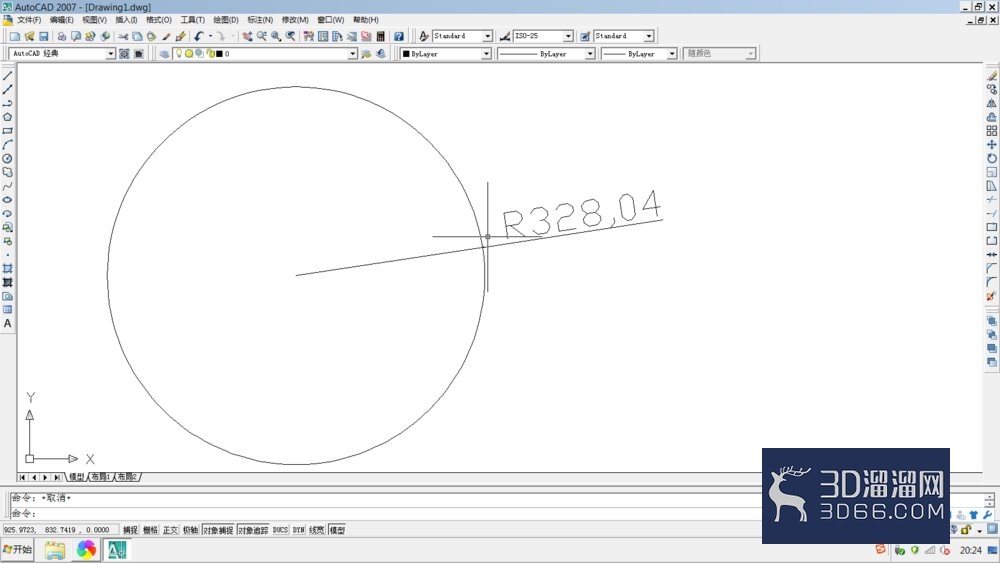The height and width of the screenshot is (563, 1000).
Task: Toggle 对象捕捉 object snap in status bar
Action: (x=218, y=530)
